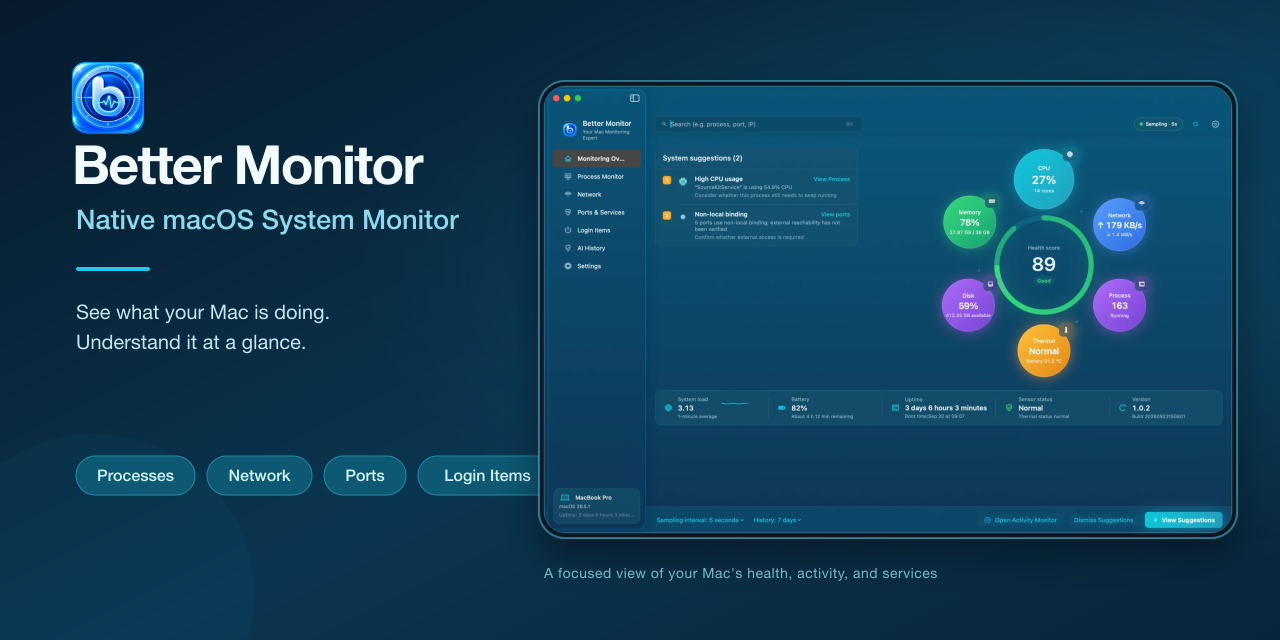Viewport: 1280px width, 640px height.
Task: Click the orange number 1 suggestion badge
Action: (667, 180)
